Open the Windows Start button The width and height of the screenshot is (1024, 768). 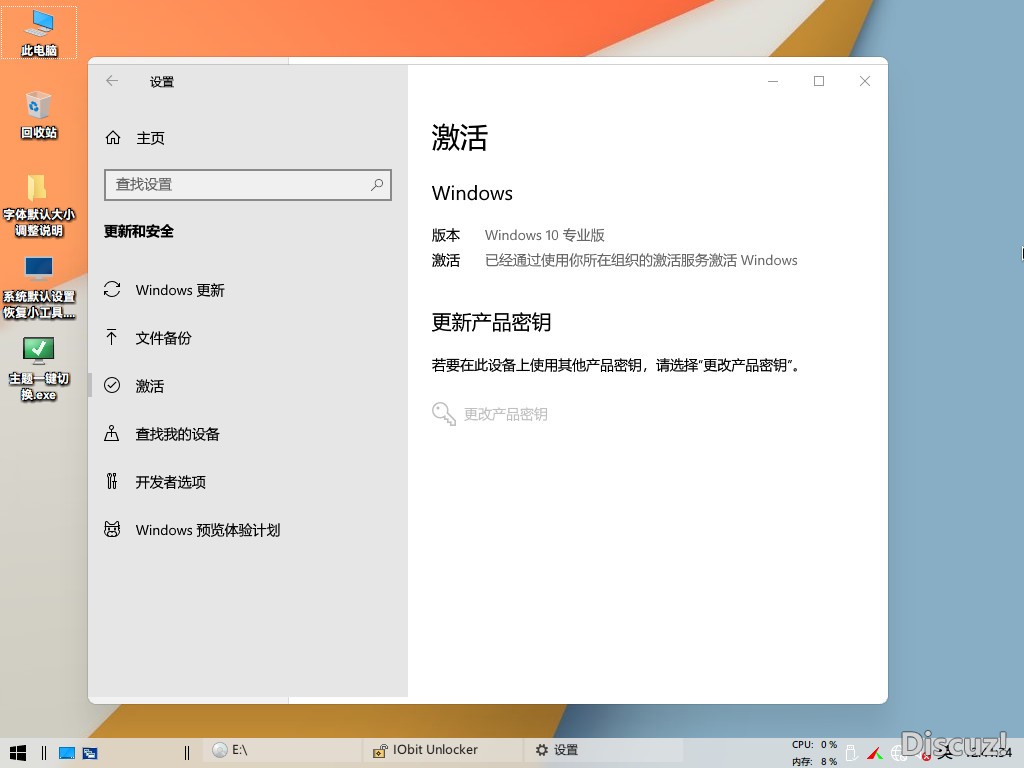pos(18,753)
